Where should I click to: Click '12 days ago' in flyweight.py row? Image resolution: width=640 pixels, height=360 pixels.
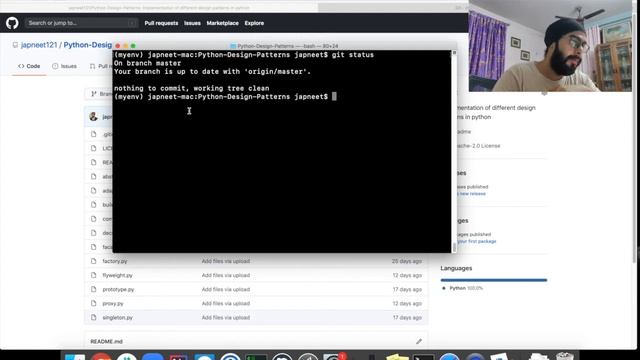(x=407, y=276)
